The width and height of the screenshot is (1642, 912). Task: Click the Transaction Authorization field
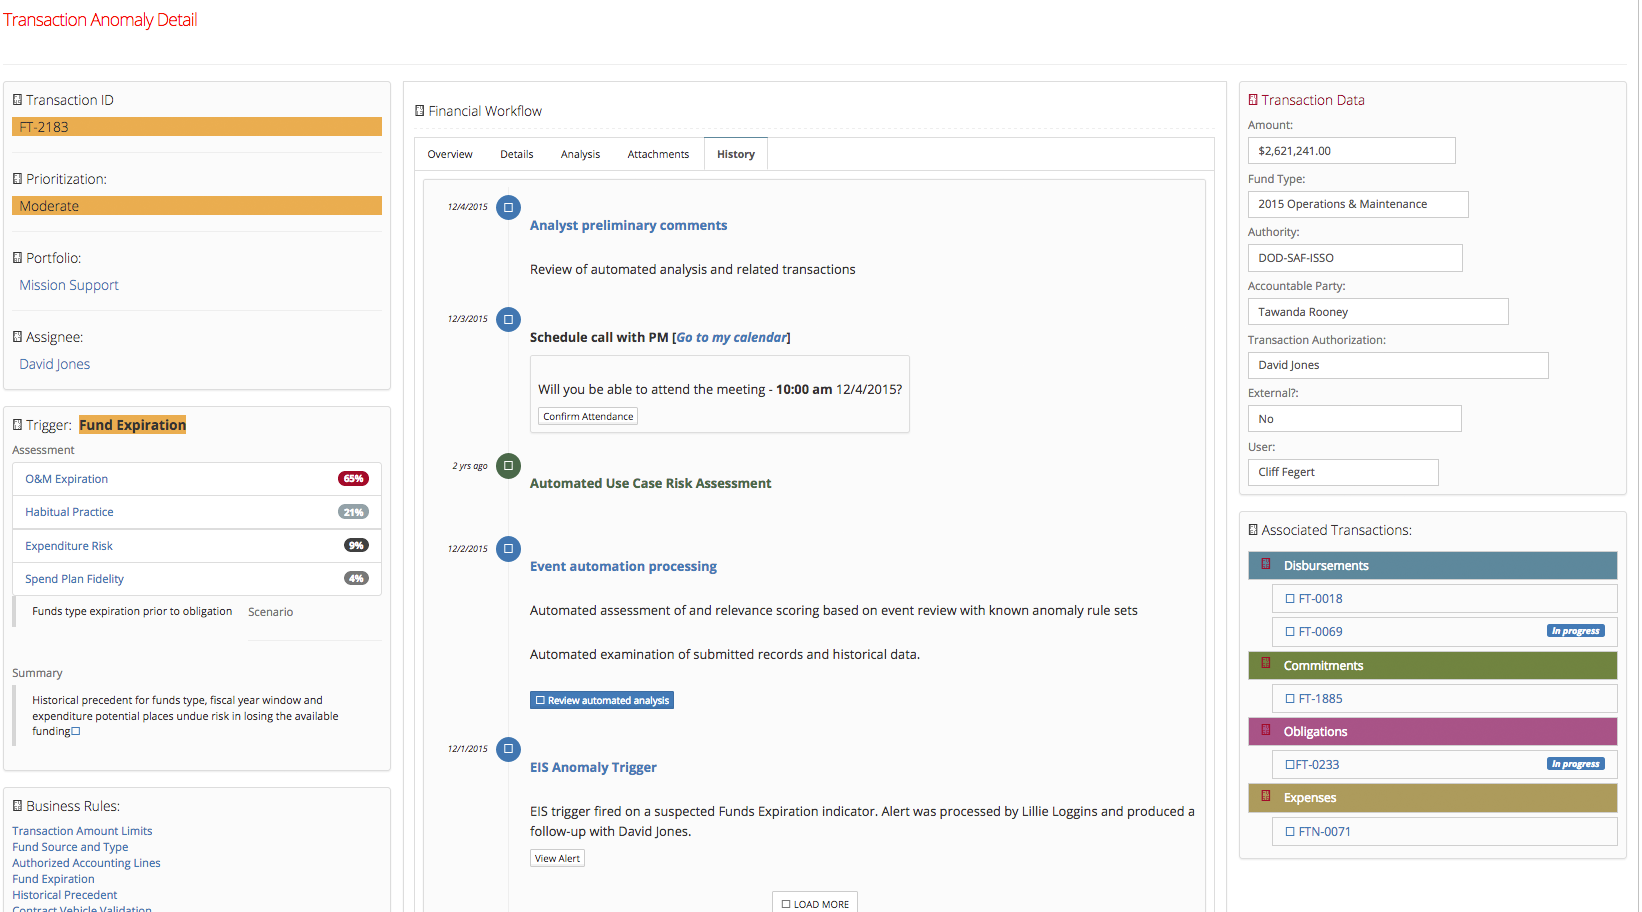point(1398,365)
